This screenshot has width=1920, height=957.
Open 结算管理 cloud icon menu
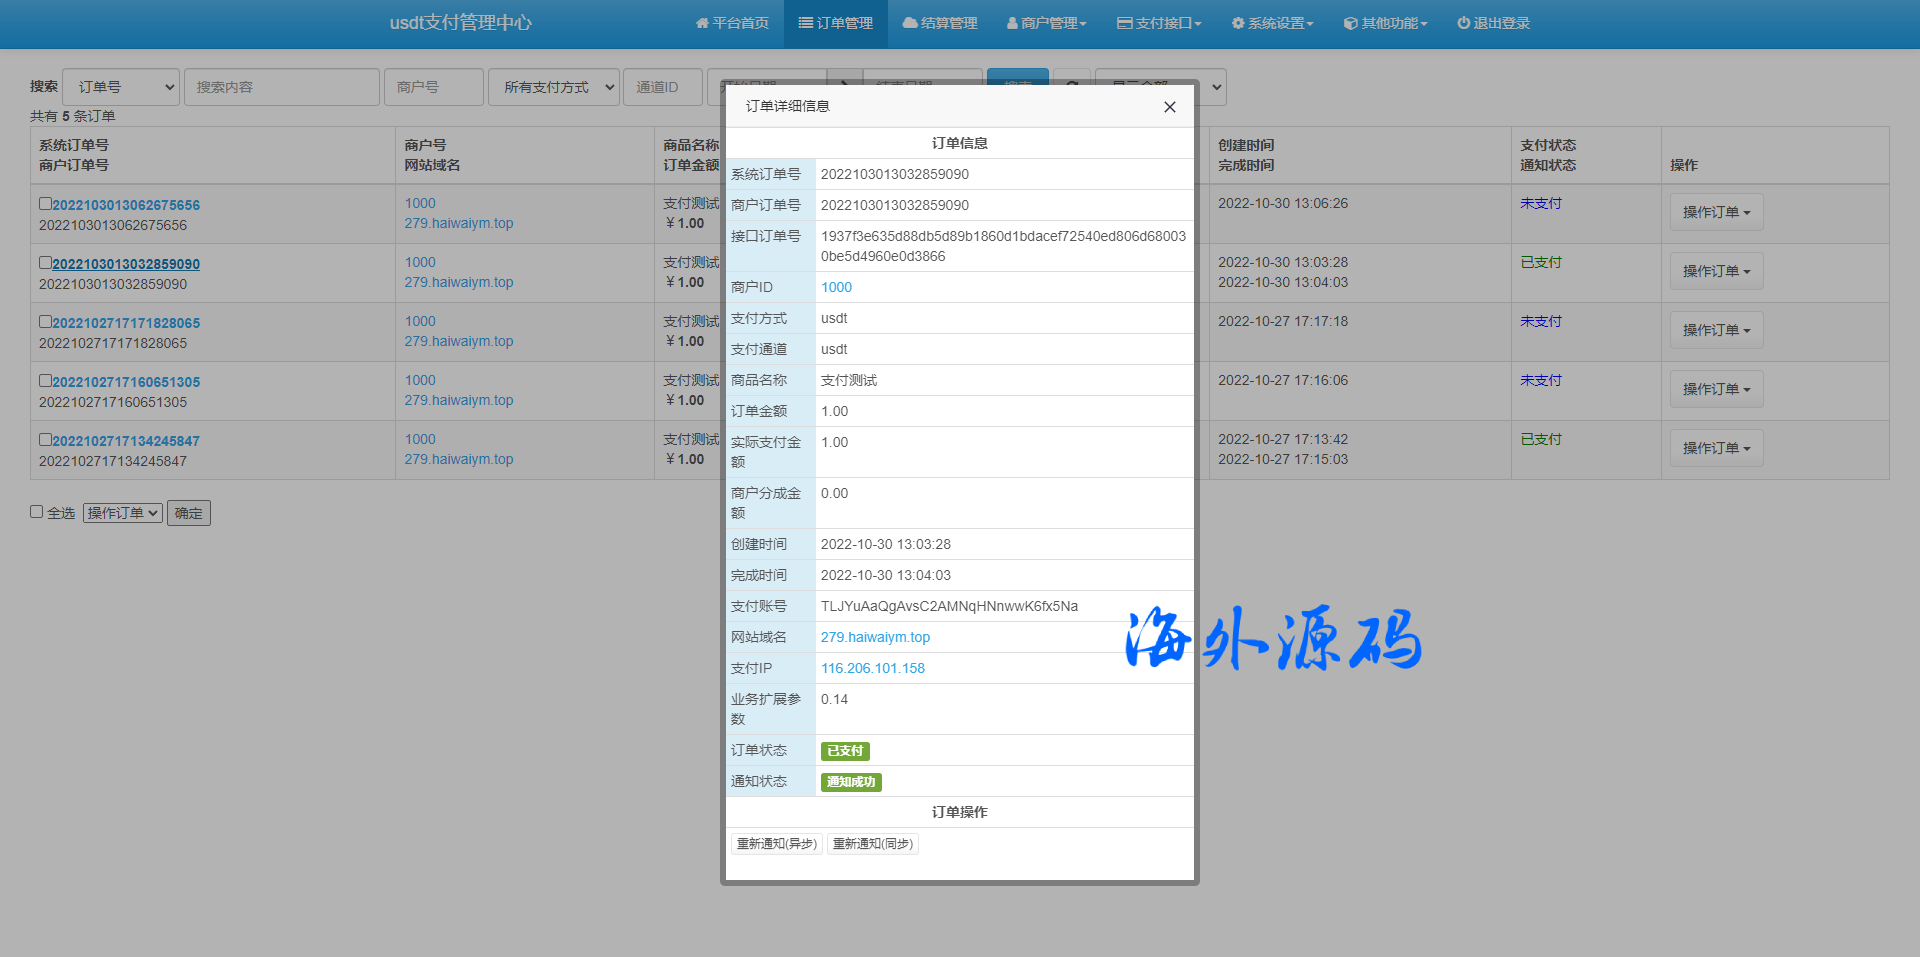click(x=940, y=23)
